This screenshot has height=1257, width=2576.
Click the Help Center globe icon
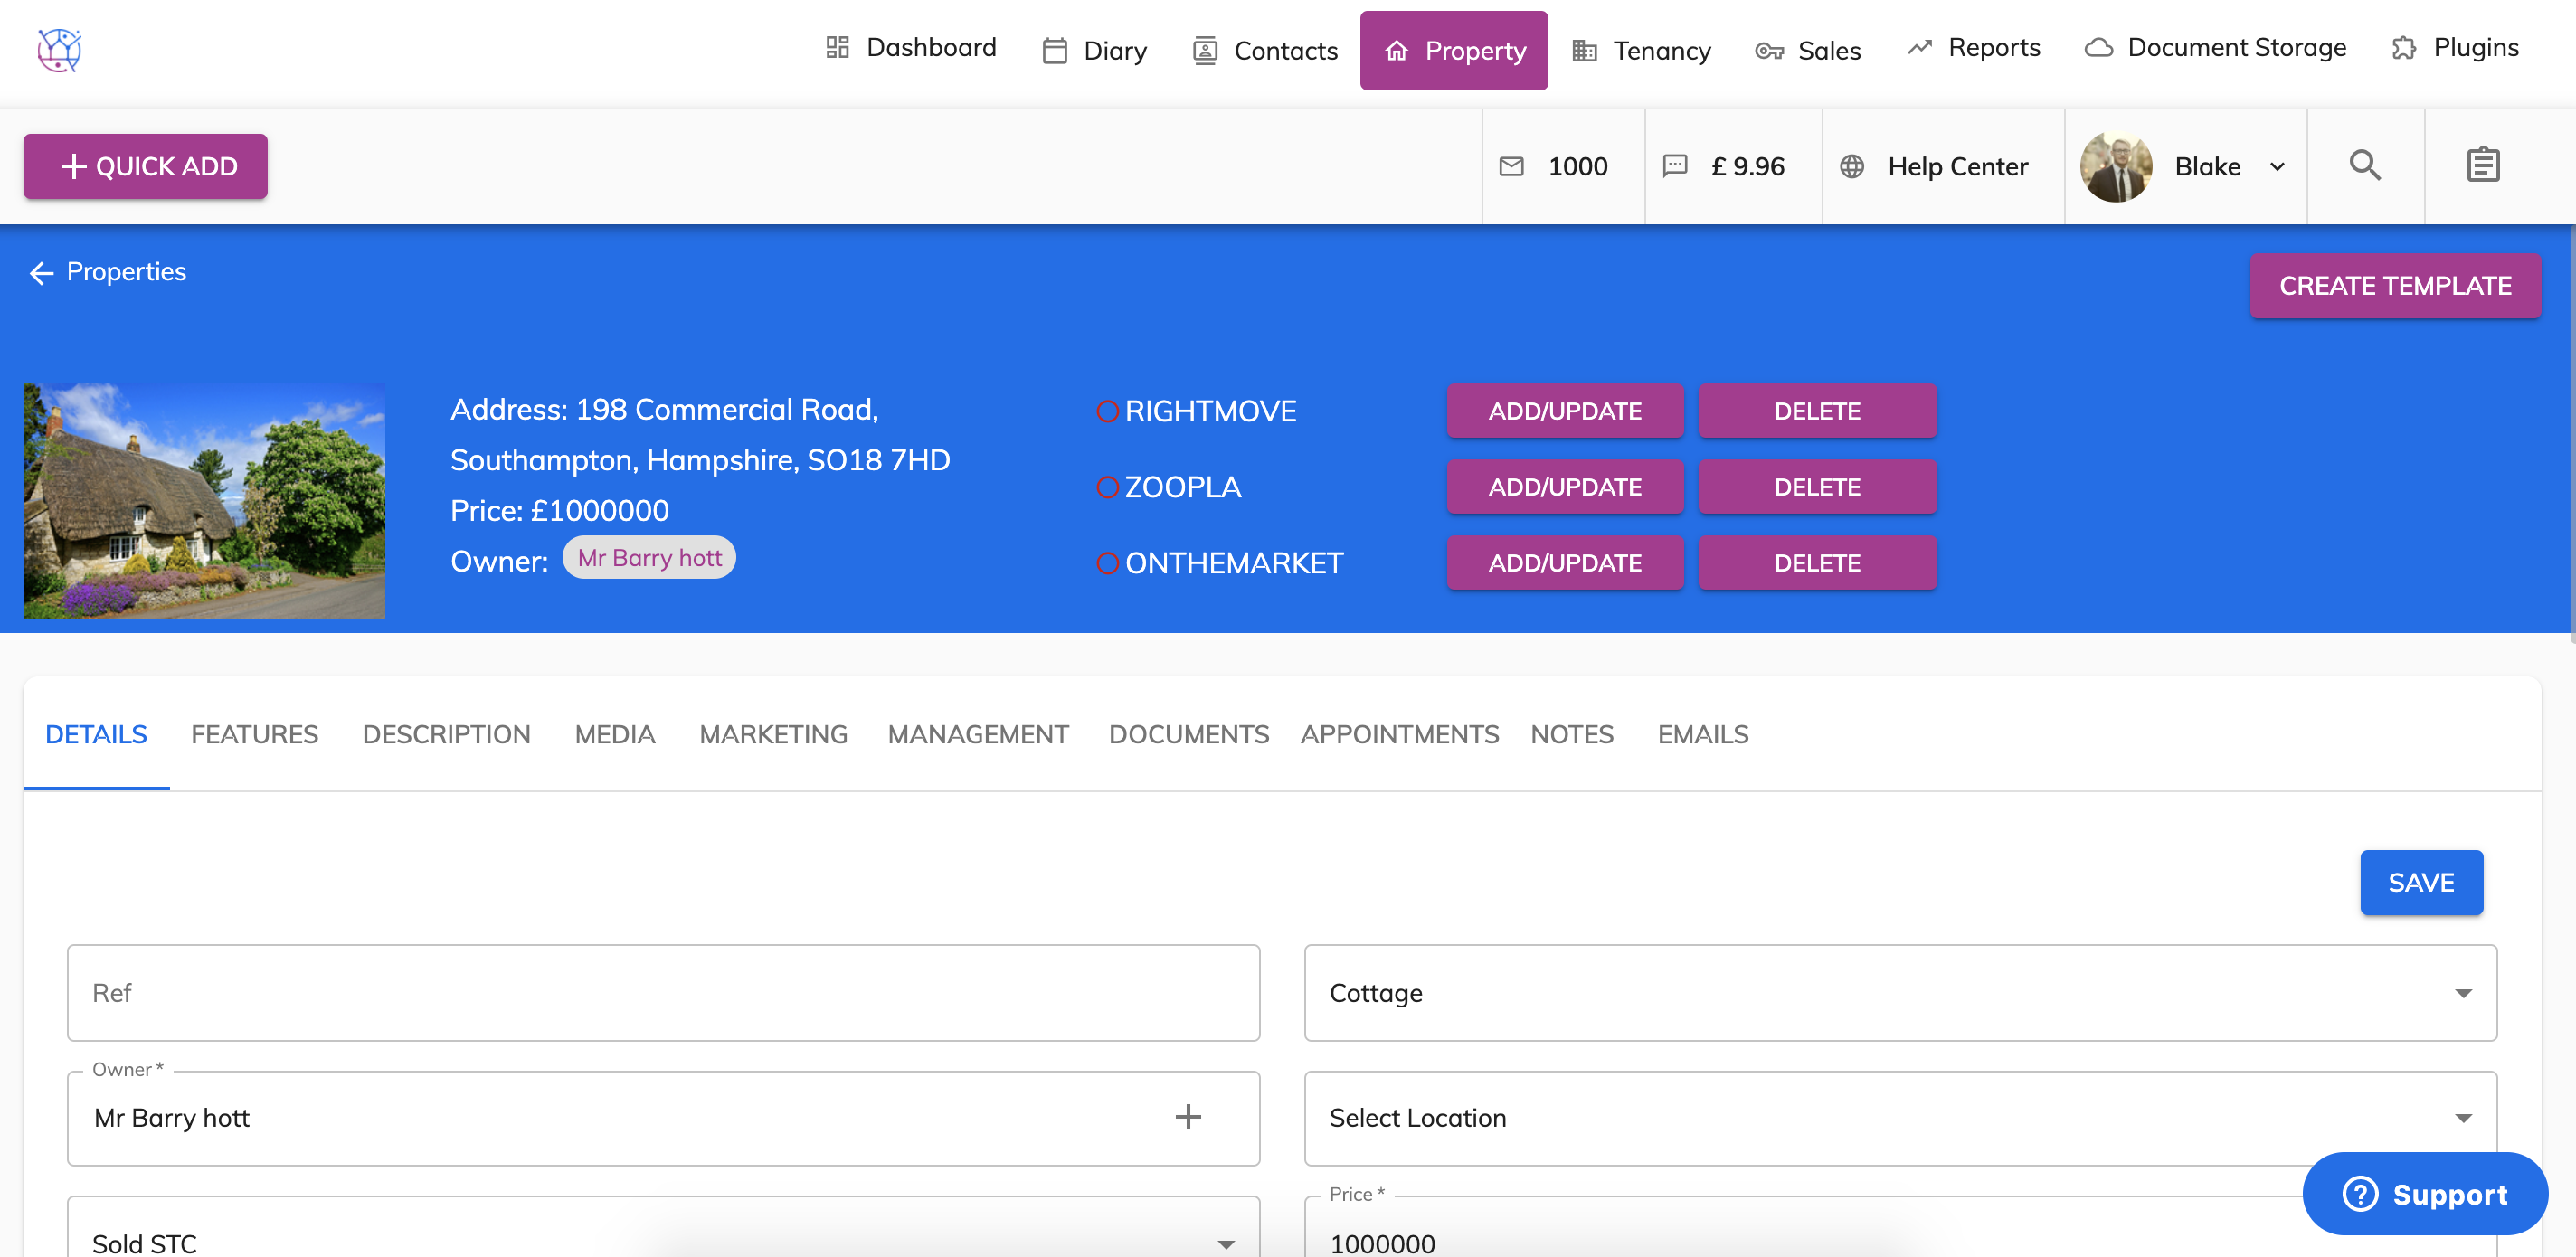tap(1852, 166)
